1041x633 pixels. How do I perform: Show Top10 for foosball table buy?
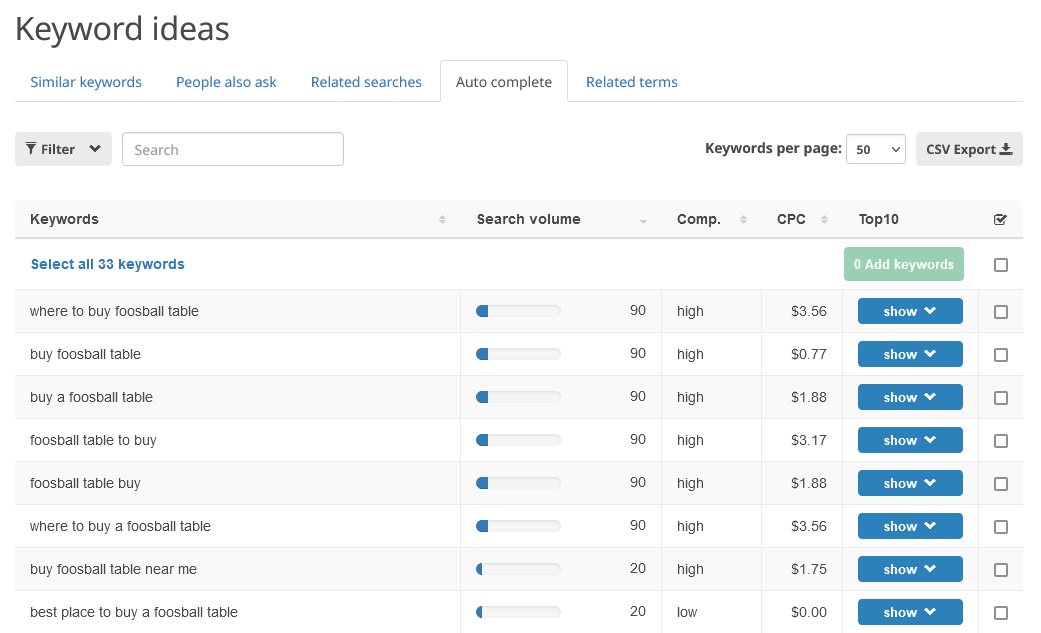pyautogui.click(x=910, y=483)
